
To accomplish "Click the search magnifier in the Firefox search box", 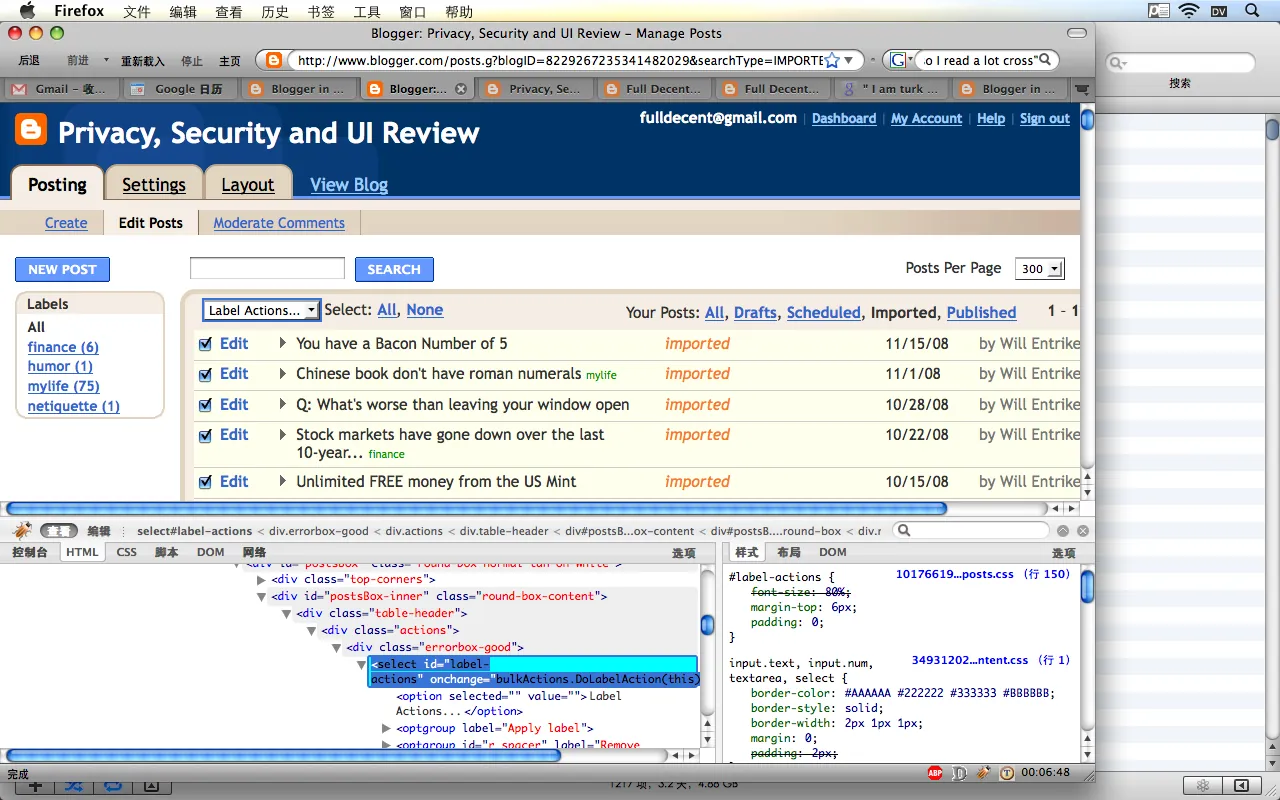I will 1045,60.
